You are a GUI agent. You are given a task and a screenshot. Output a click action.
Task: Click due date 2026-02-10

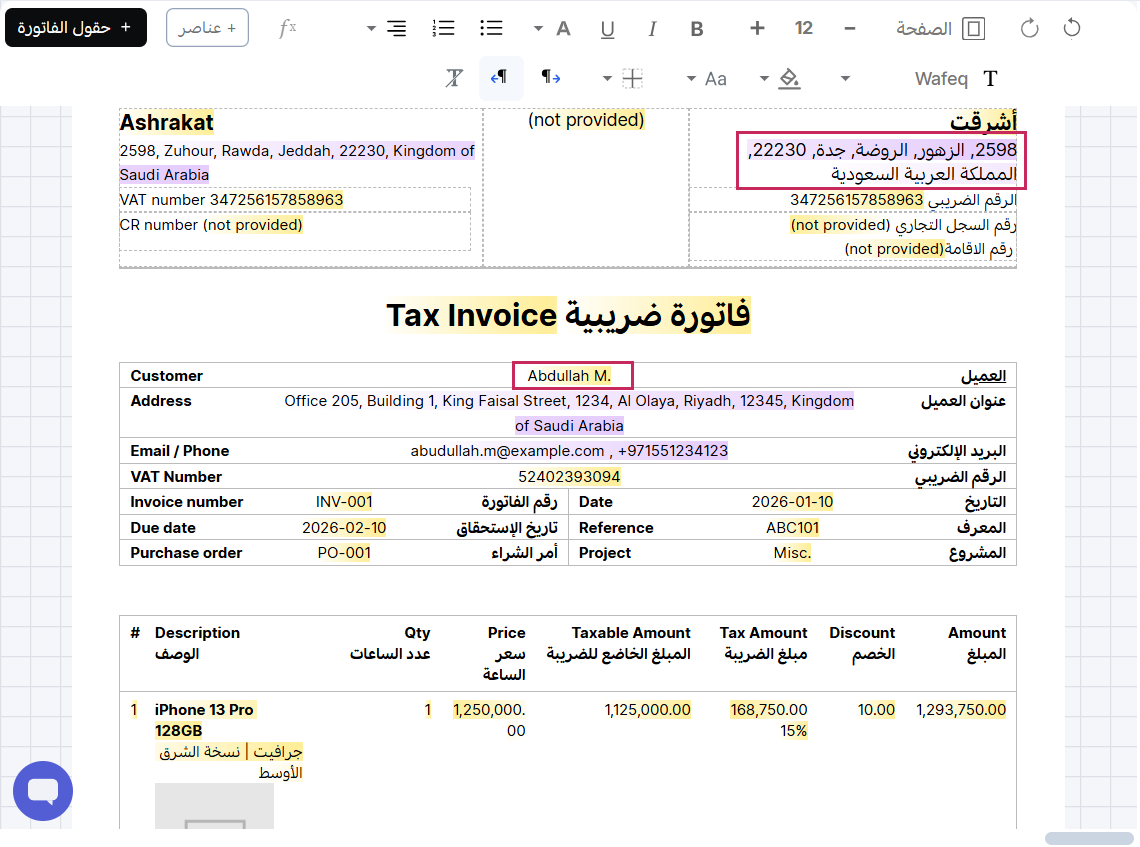[344, 528]
